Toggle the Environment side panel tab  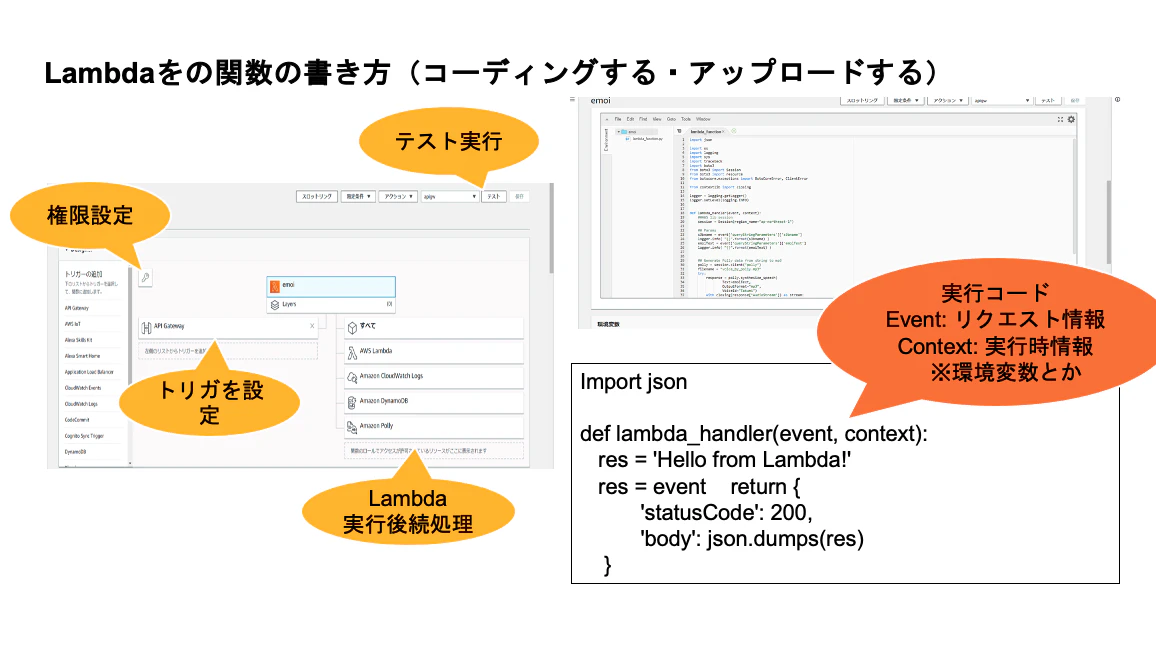point(607,140)
